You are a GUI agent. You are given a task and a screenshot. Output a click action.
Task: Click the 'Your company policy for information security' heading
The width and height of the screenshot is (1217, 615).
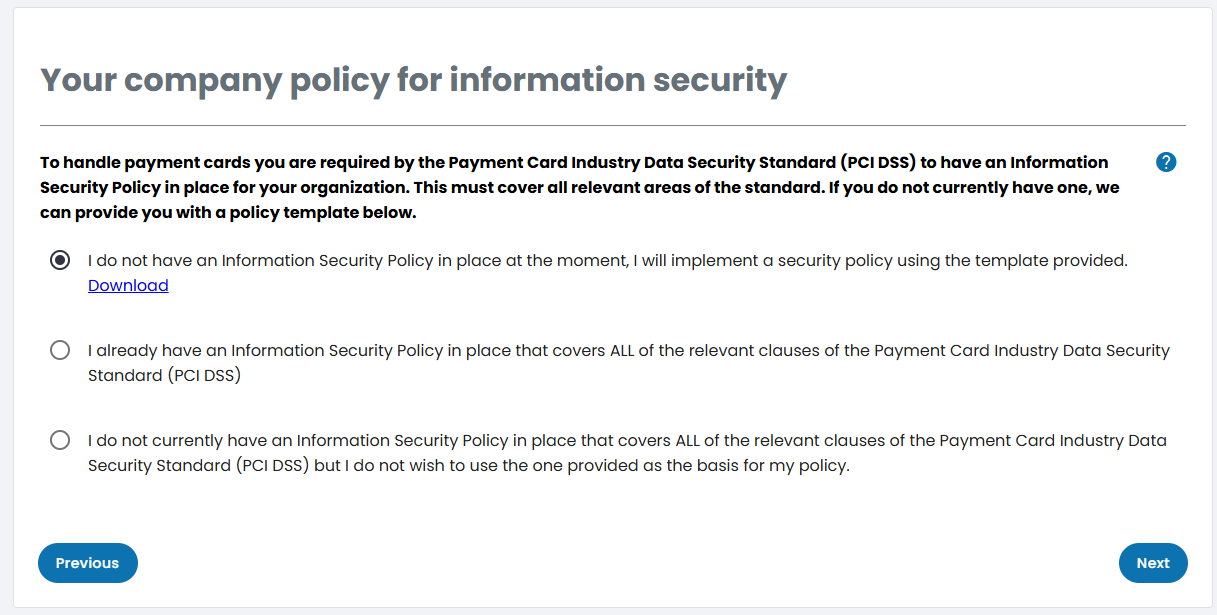coord(413,80)
